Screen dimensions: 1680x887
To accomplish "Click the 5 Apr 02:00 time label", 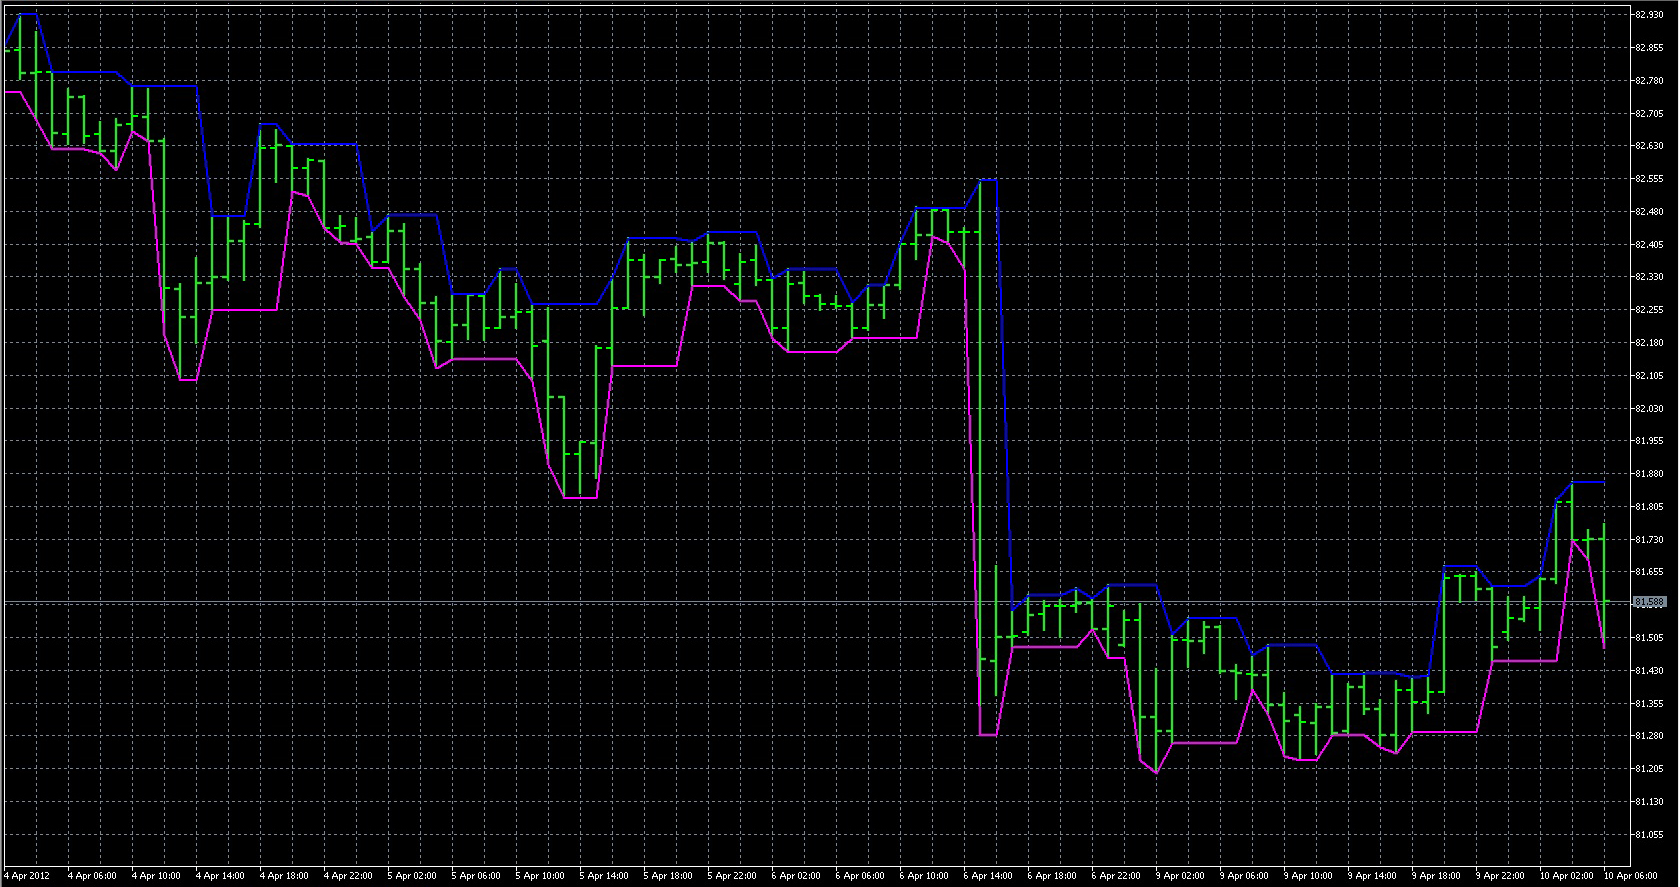I will click(412, 876).
